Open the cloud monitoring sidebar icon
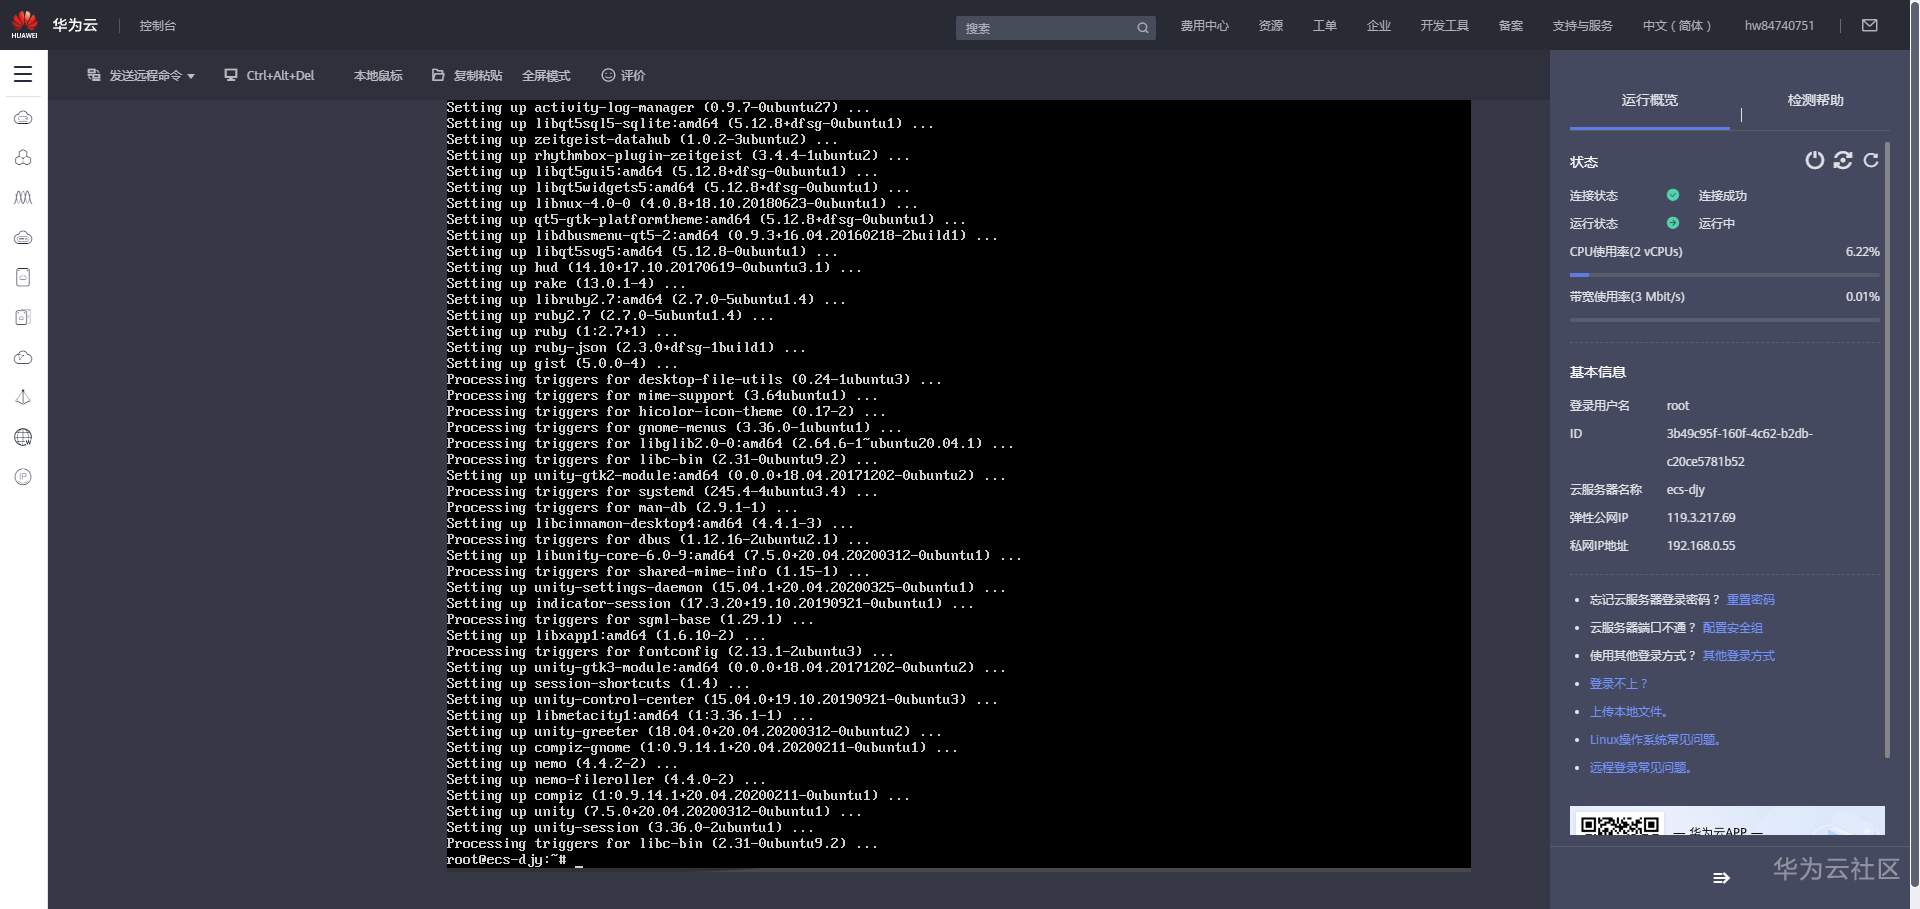This screenshot has width=1920, height=909. (23, 357)
